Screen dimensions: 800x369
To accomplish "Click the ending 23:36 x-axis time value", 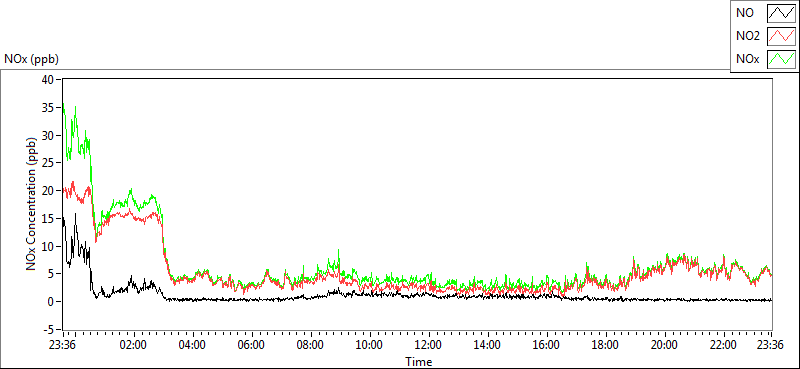I will click(771, 344).
